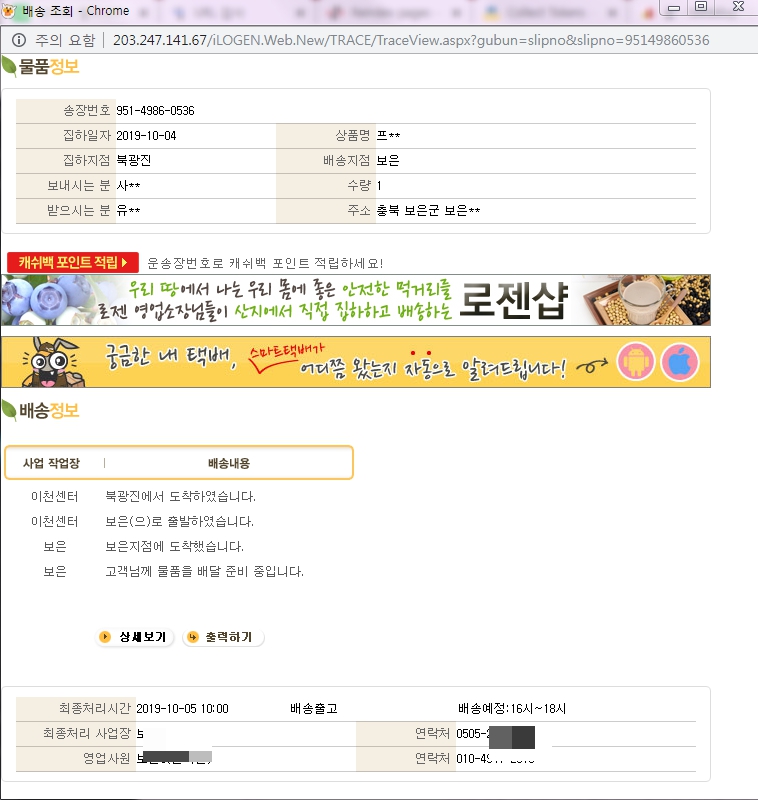Click the page favicon in the title bar
The image size is (758, 800).
(9, 10)
